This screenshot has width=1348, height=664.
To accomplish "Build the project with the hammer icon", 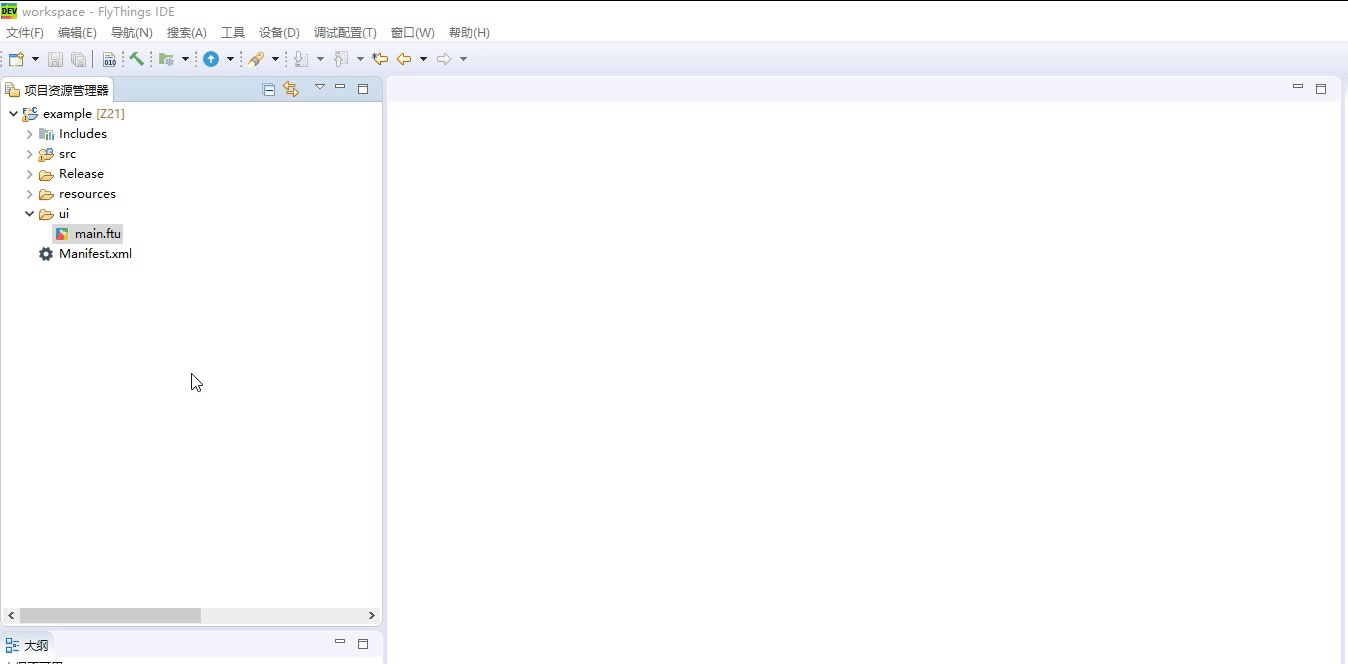I will tap(137, 59).
